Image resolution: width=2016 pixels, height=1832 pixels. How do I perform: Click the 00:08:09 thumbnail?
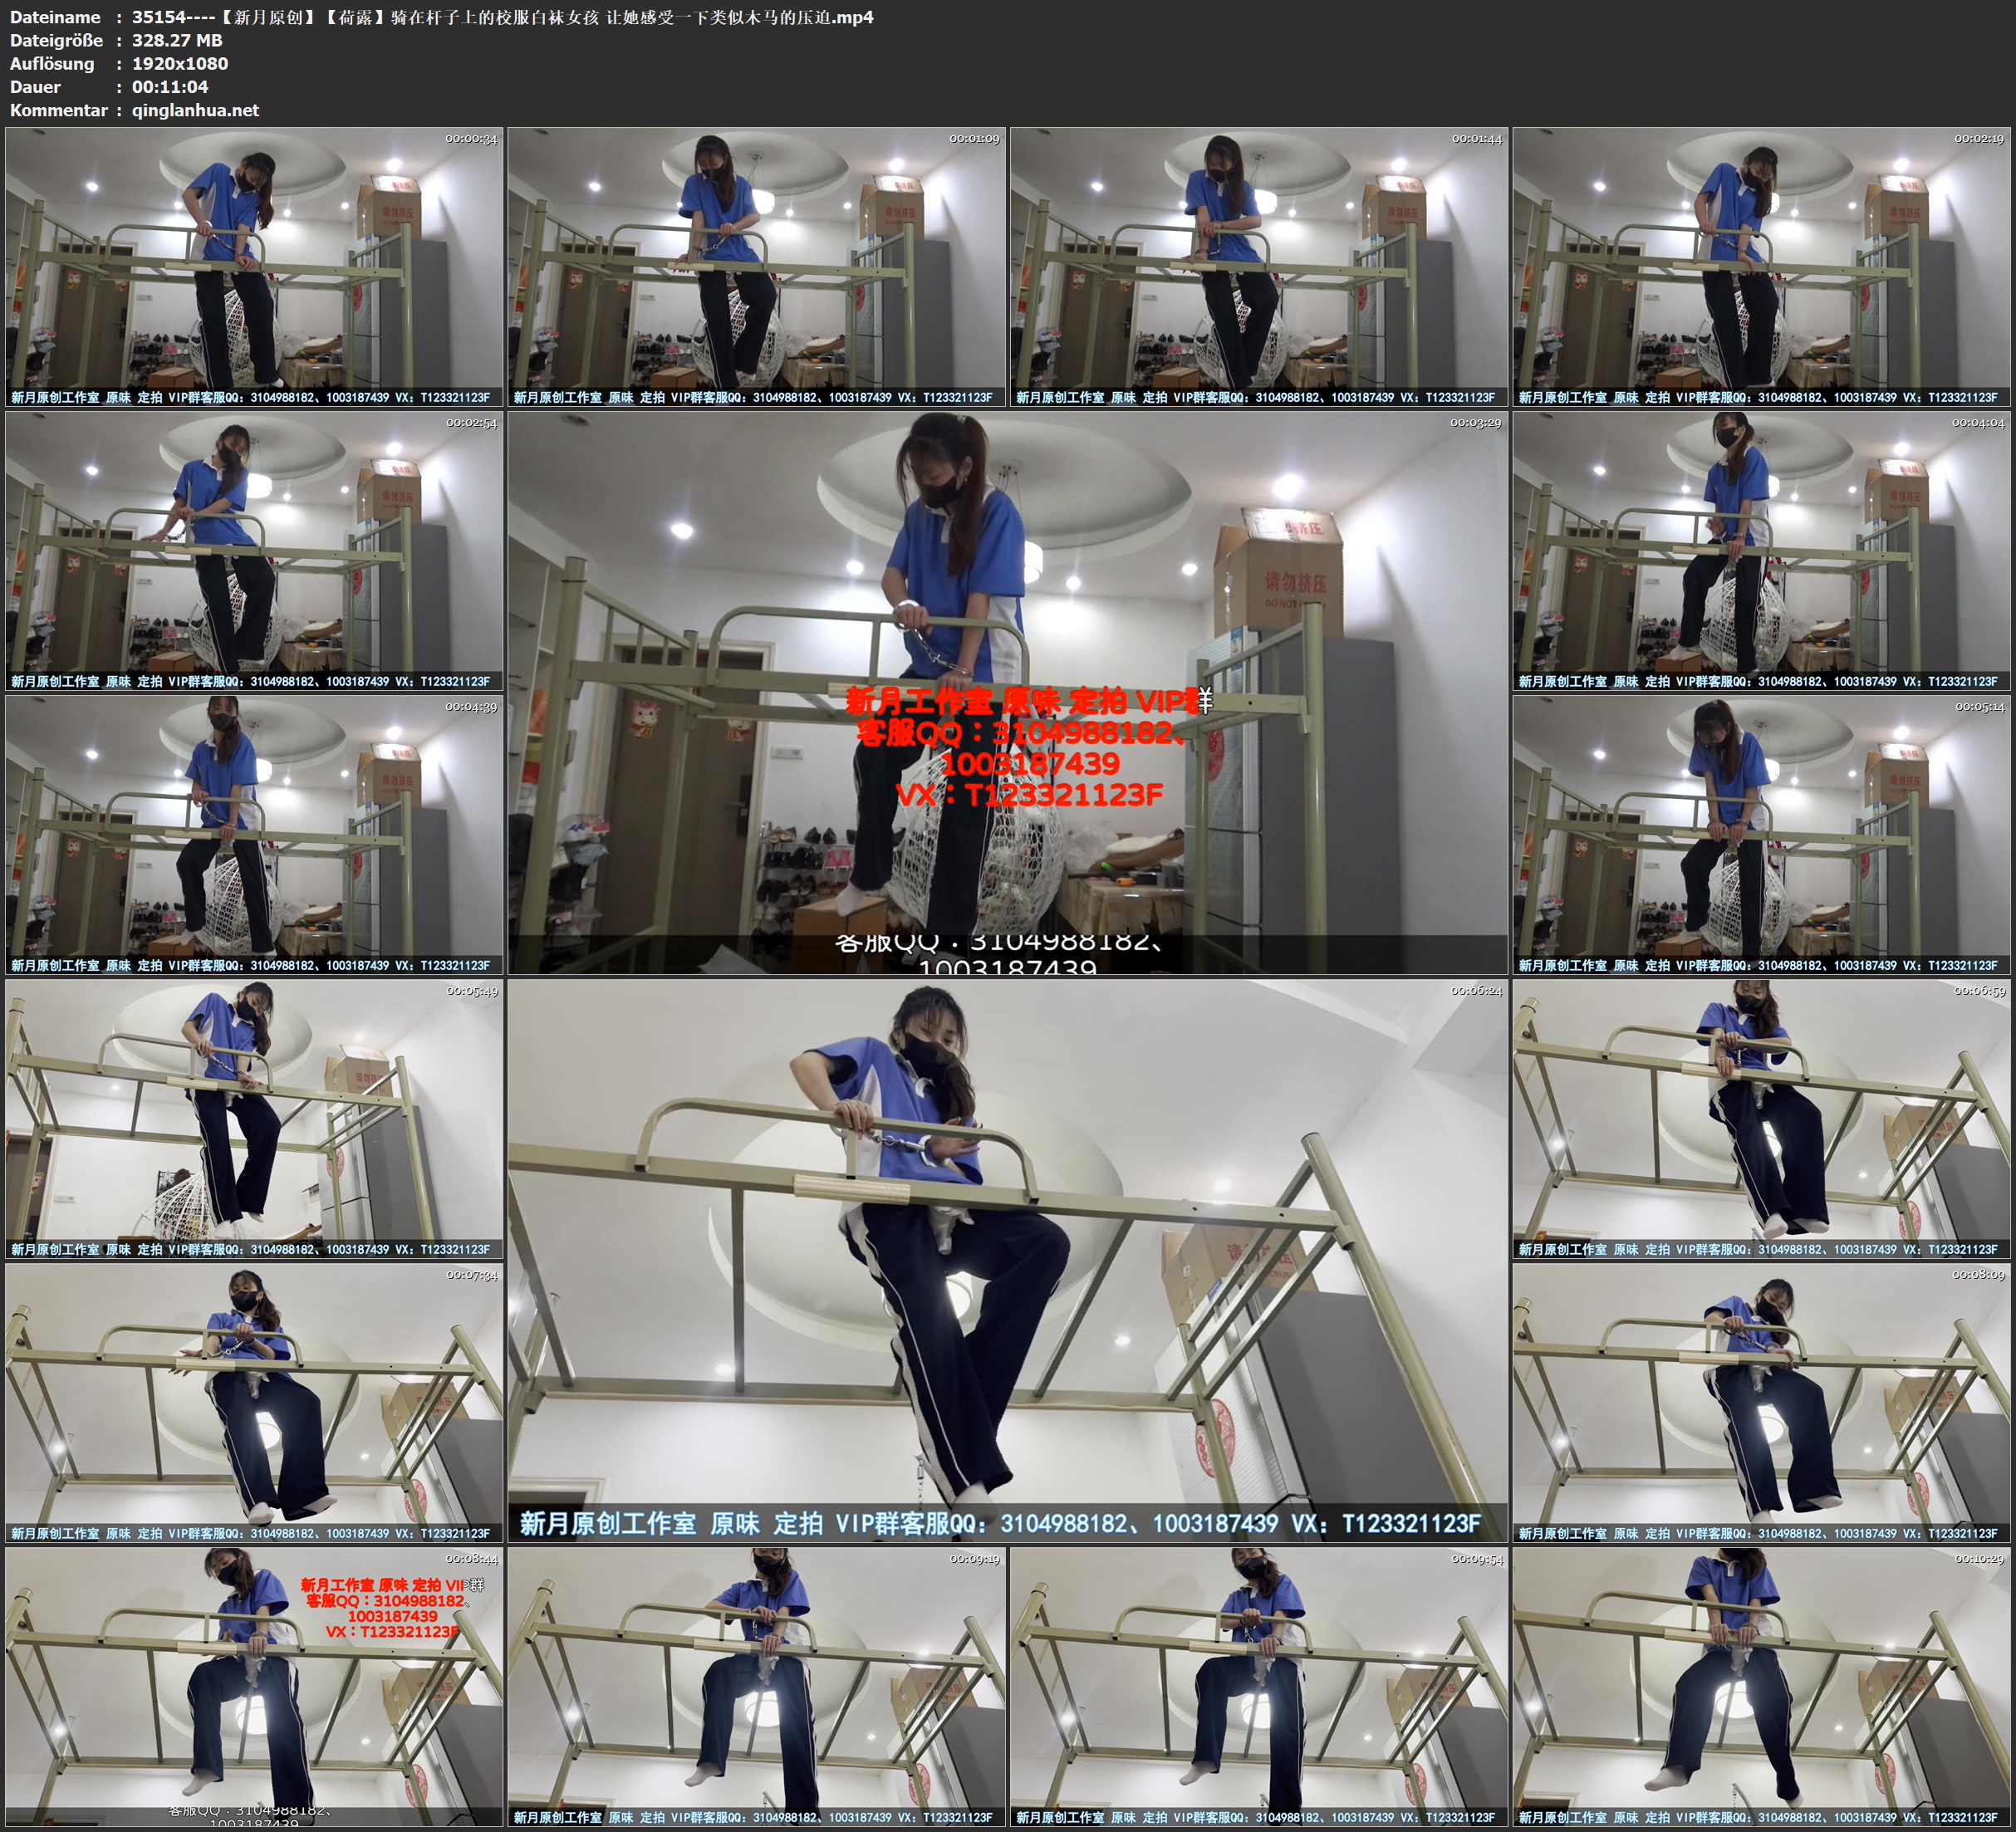1762,1402
